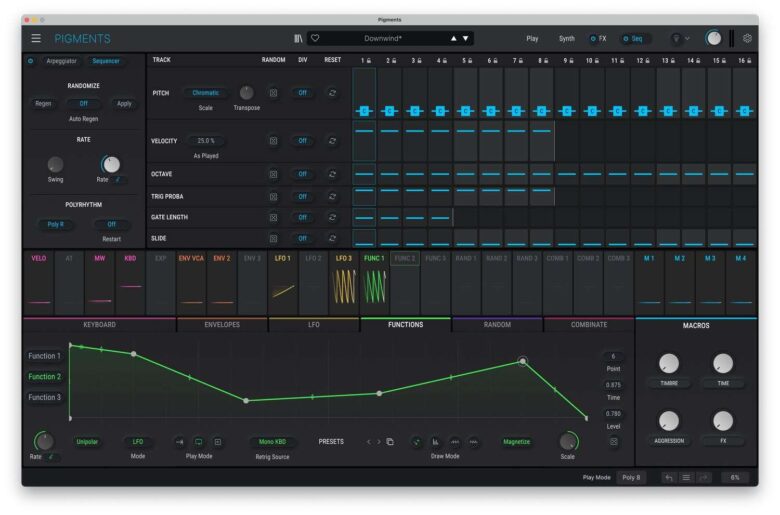Switch to the Envelopes tab
This screenshot has width=780, height=515.
222,324
